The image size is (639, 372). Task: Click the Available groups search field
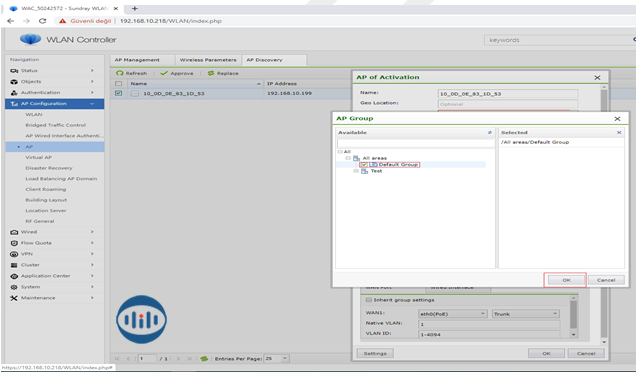pyautogui.click(x=415, y=143)
